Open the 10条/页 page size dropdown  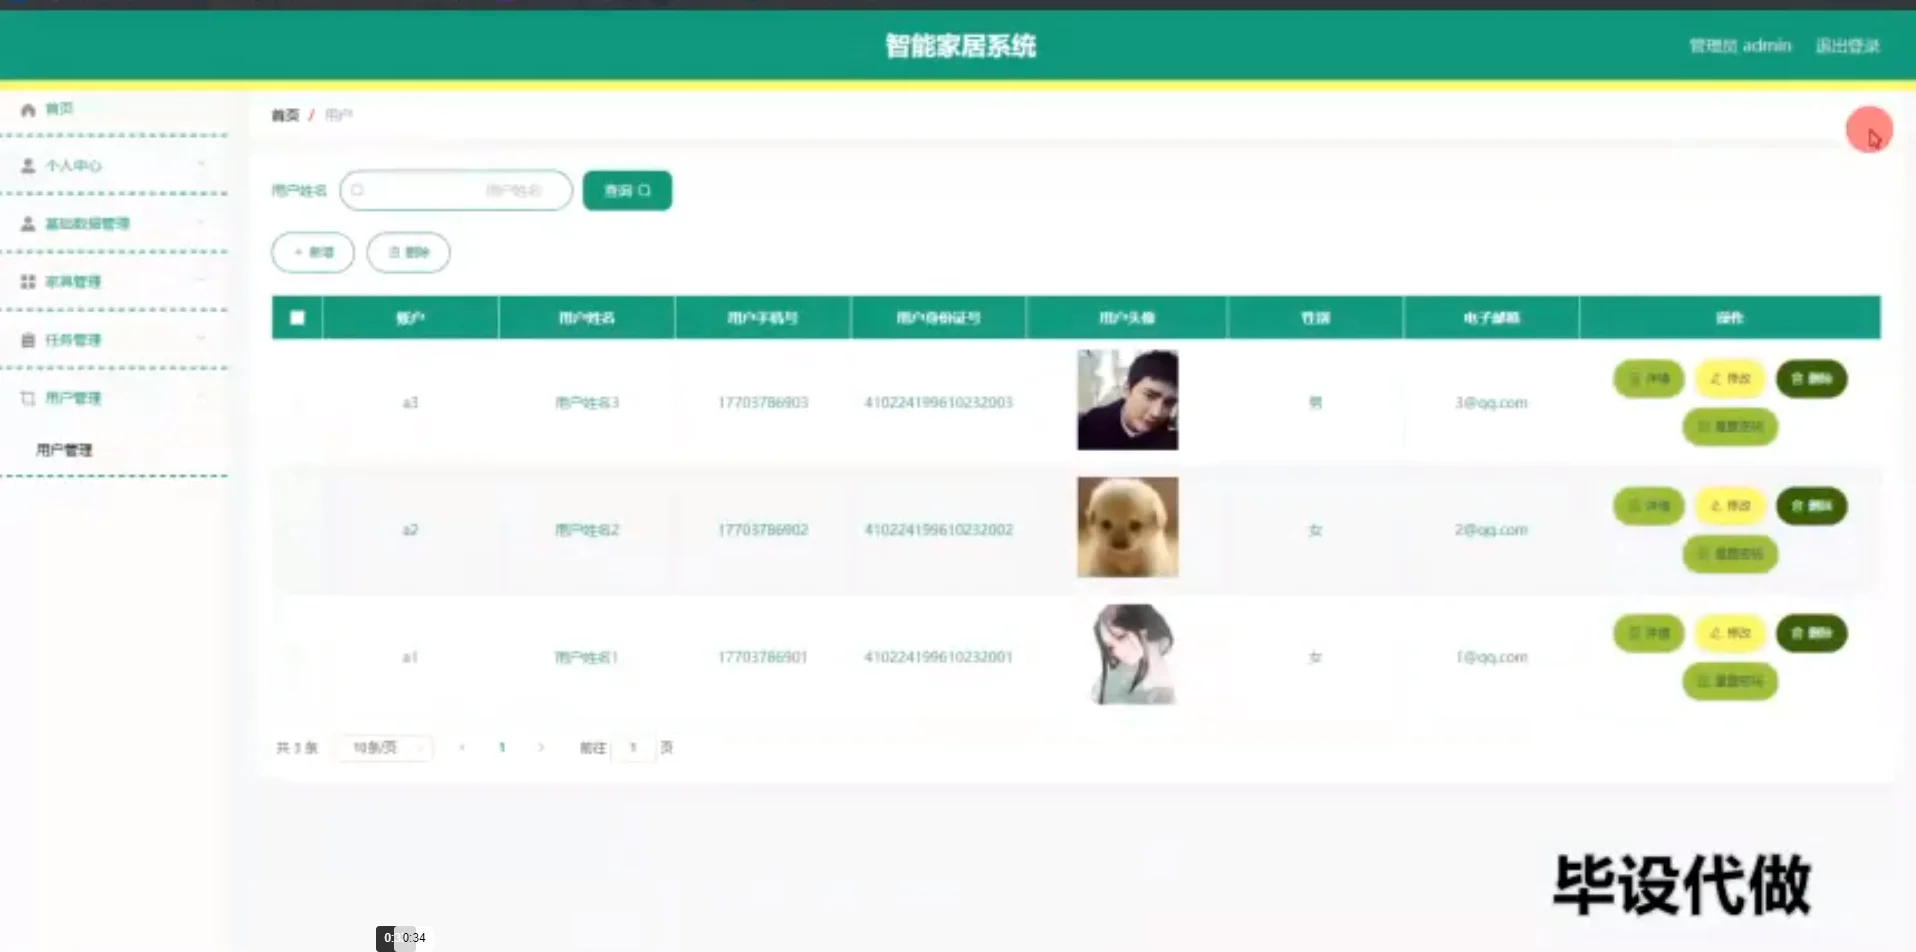click(383, 747)
